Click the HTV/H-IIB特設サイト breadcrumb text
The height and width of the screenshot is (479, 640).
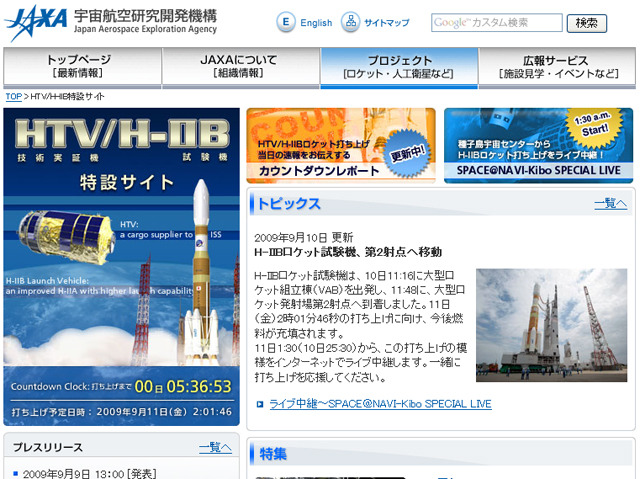tap(67, 97)
